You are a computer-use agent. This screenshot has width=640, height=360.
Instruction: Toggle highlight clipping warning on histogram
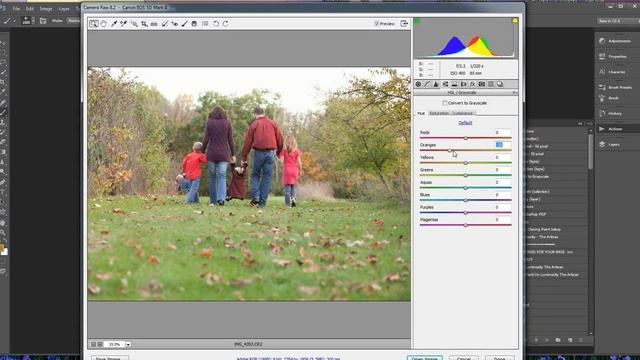515,20
